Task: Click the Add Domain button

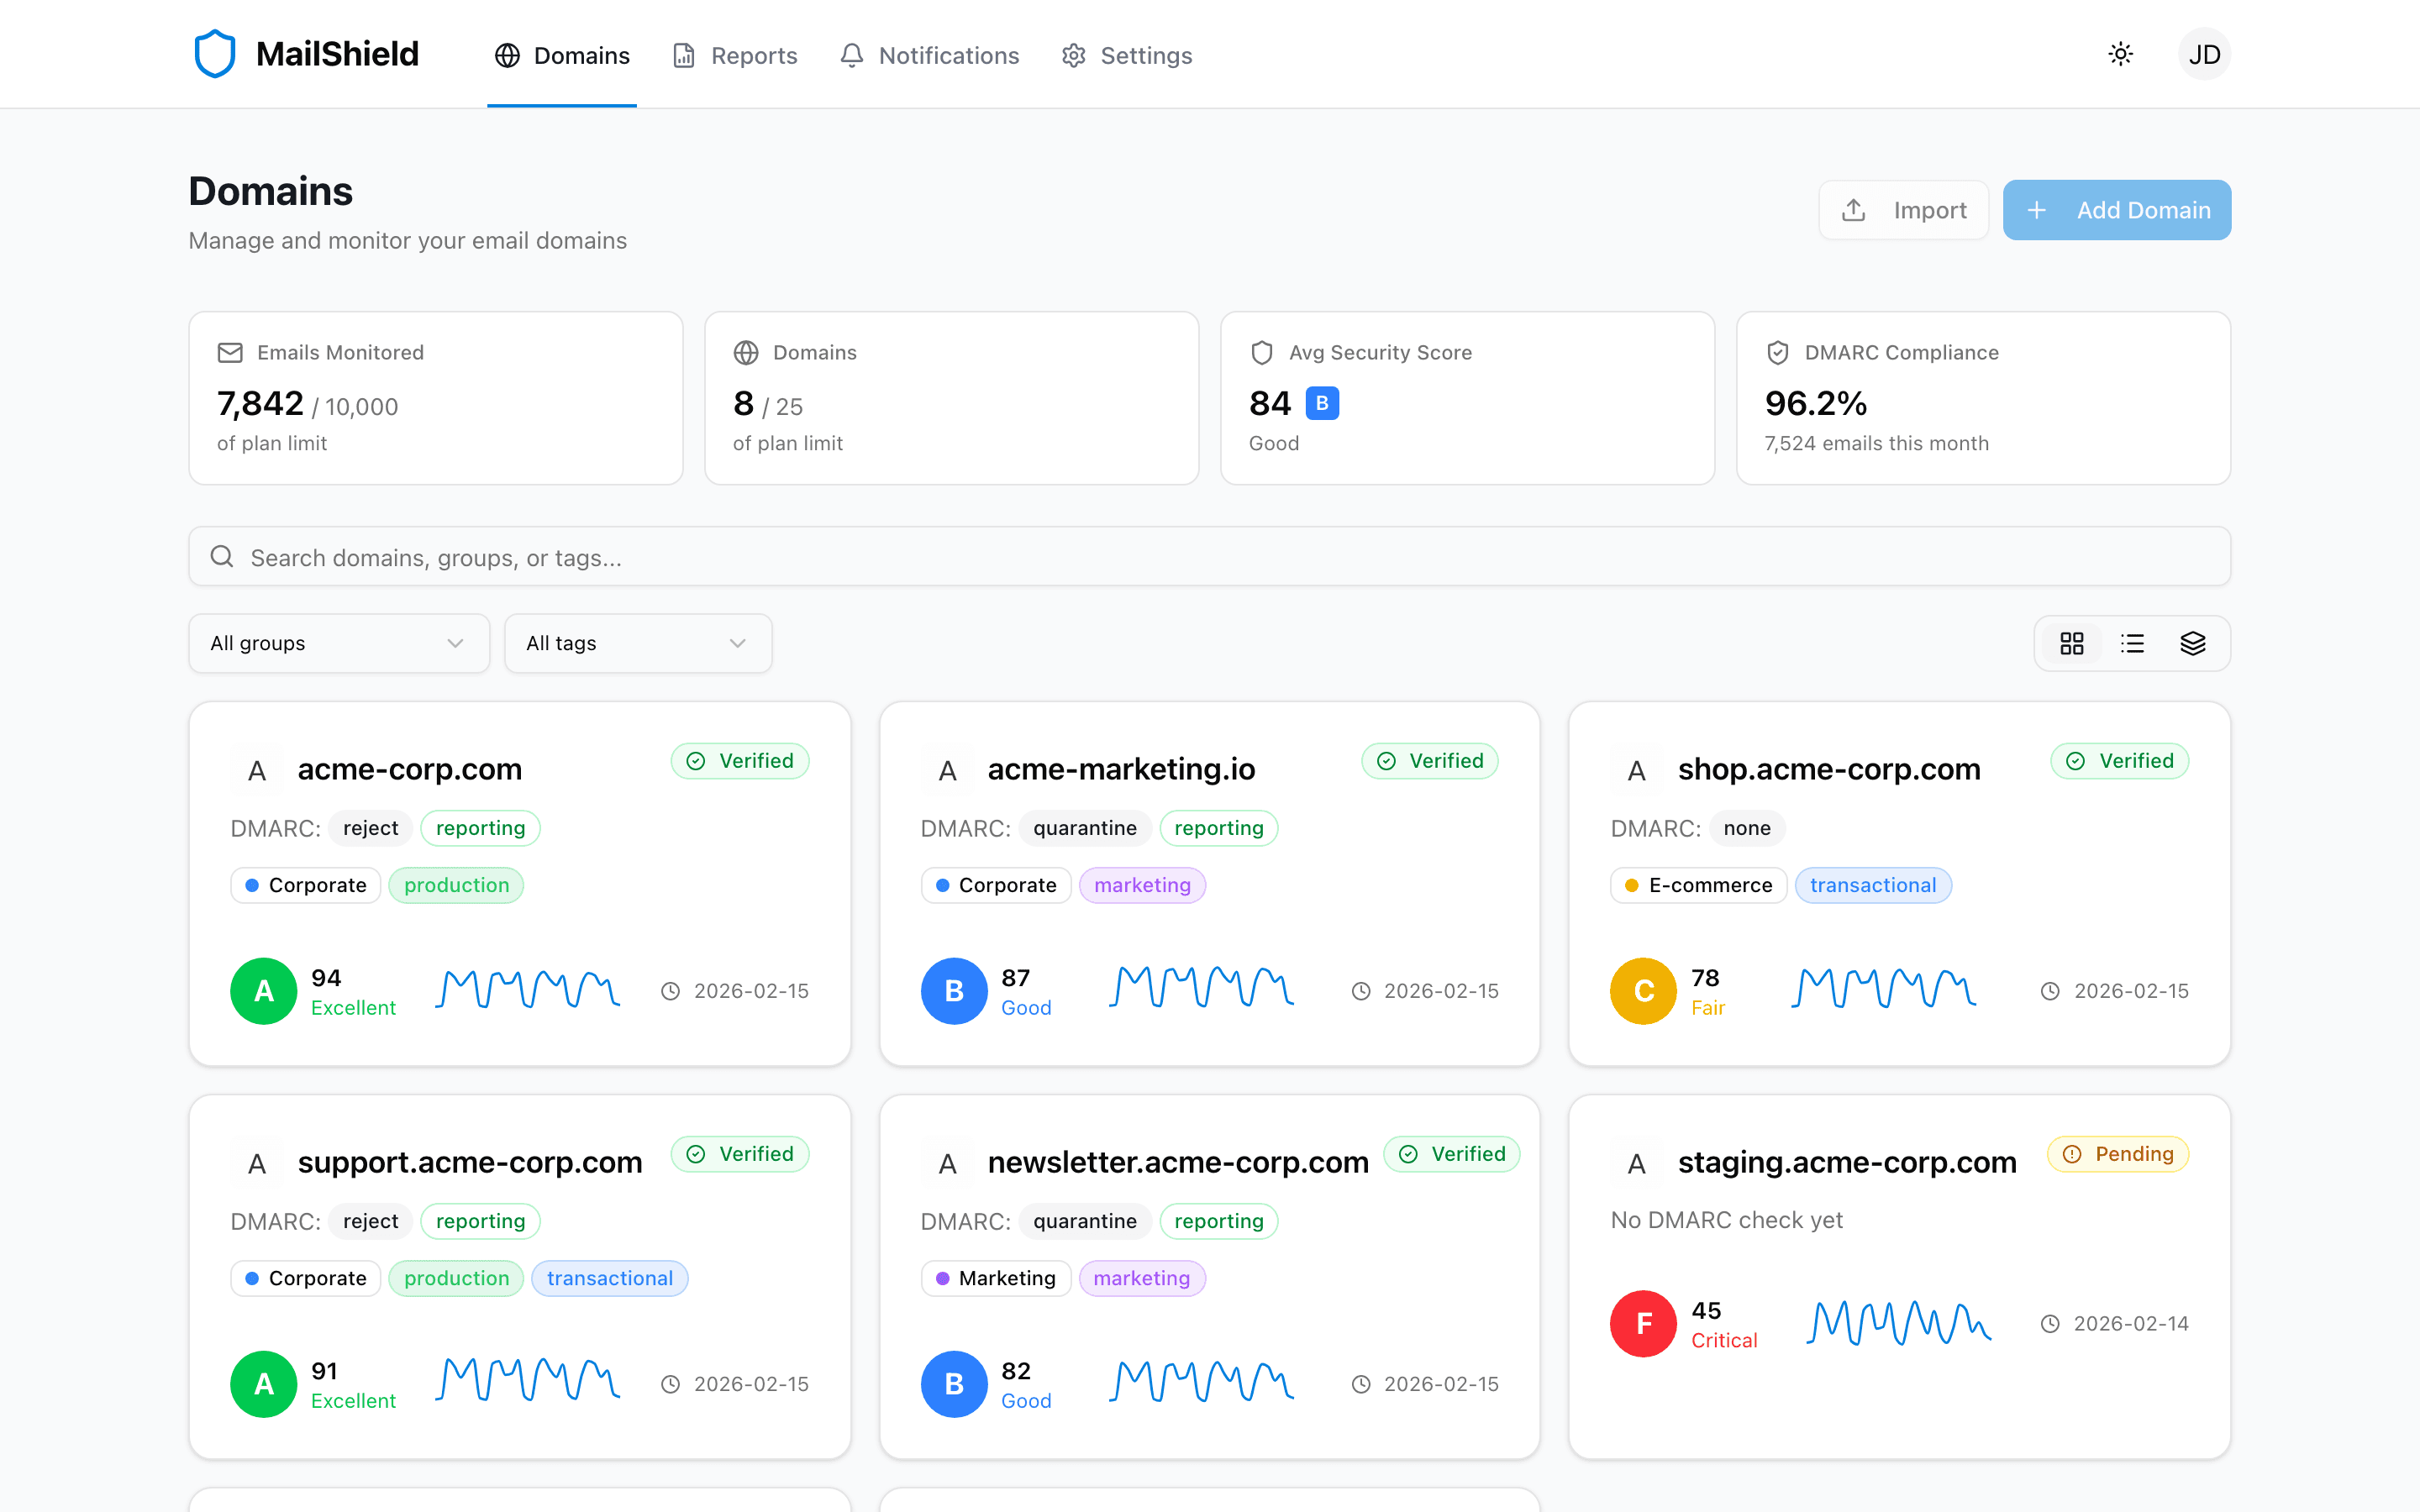Action: pos(2116,210)
